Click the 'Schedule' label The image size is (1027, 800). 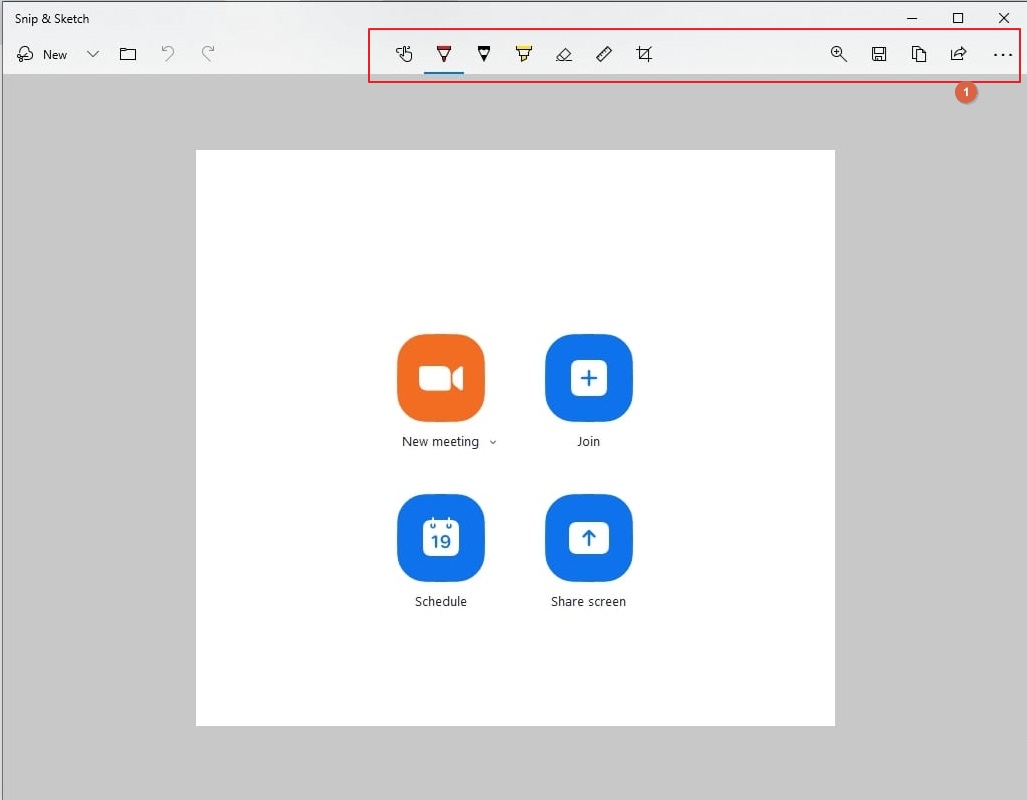coord(441,601)
